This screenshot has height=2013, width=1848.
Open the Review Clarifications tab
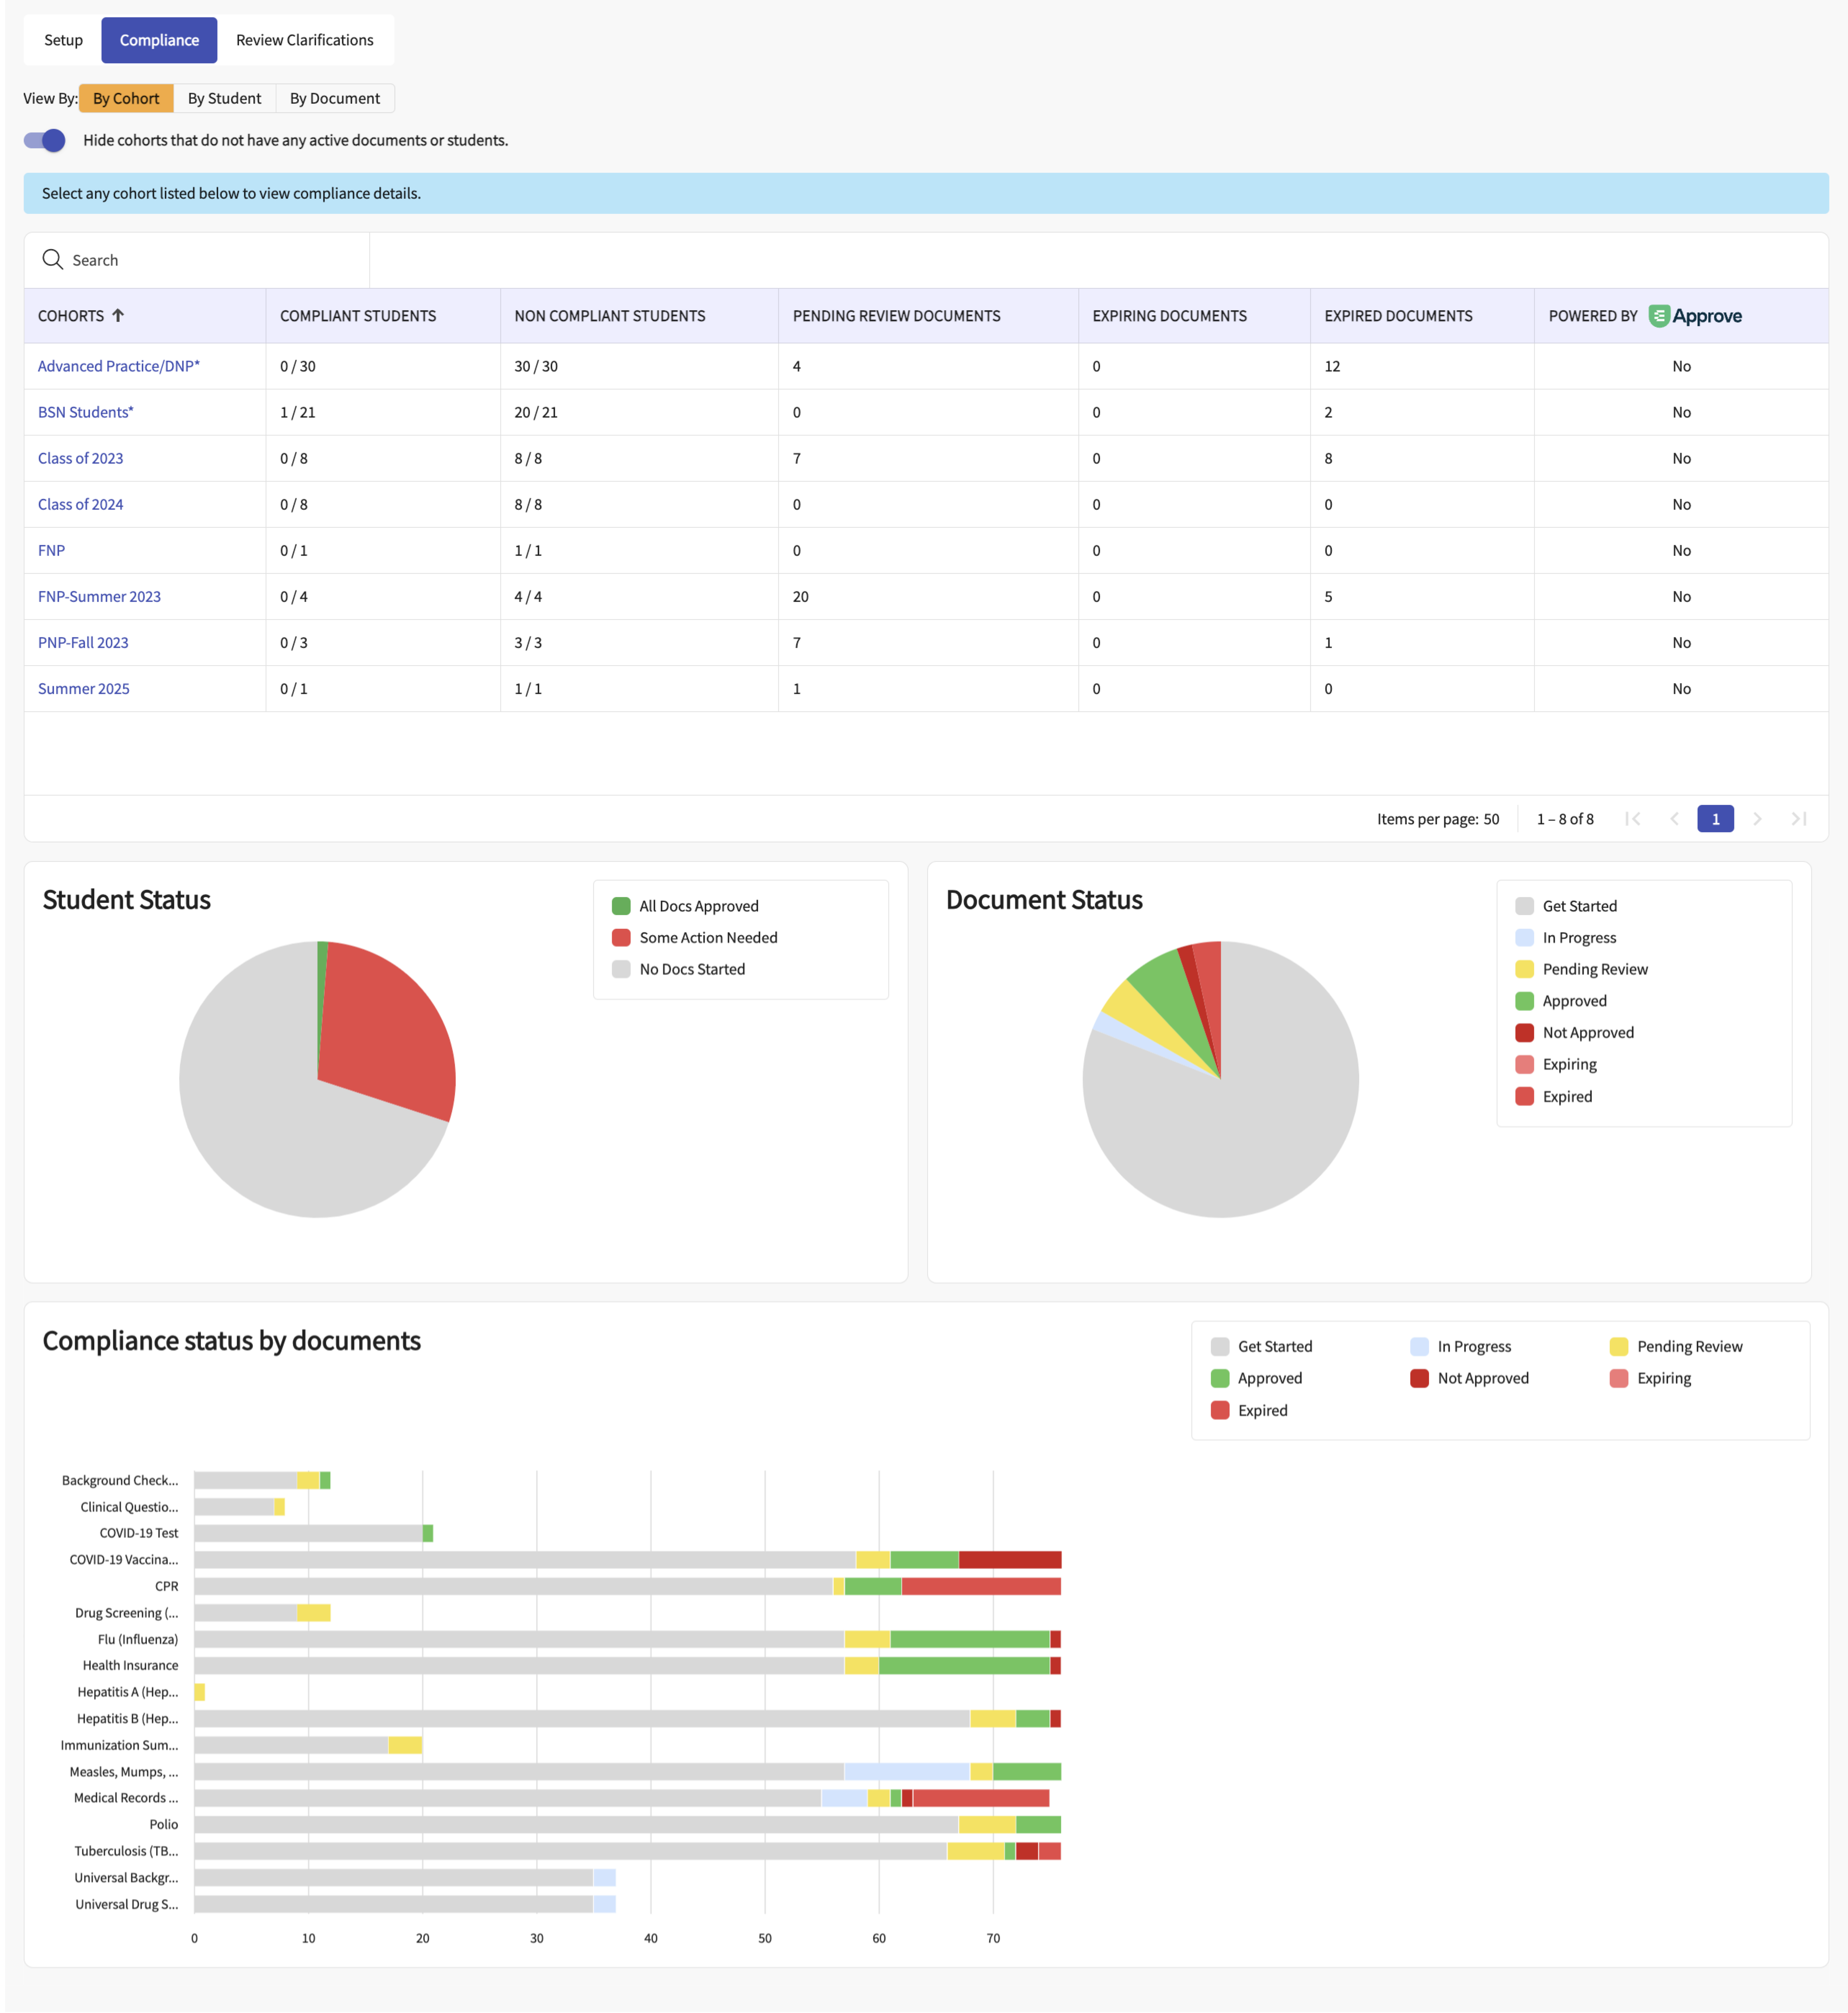[304, 40]
